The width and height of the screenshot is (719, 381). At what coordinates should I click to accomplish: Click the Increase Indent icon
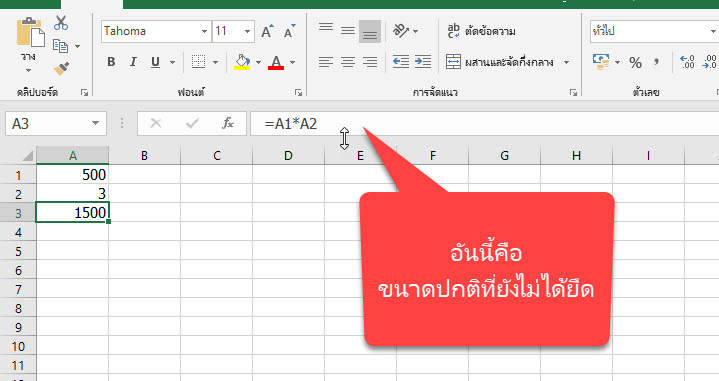pos(423,61)
